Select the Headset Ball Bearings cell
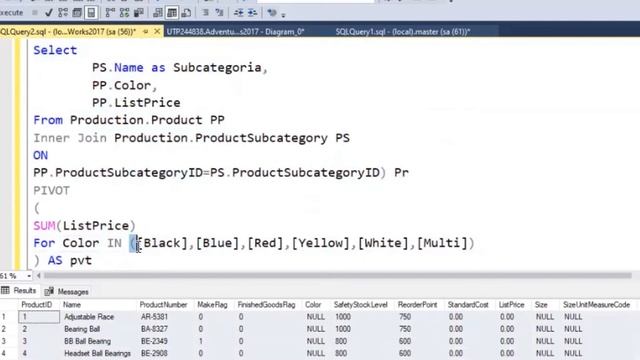 (97, 353)
